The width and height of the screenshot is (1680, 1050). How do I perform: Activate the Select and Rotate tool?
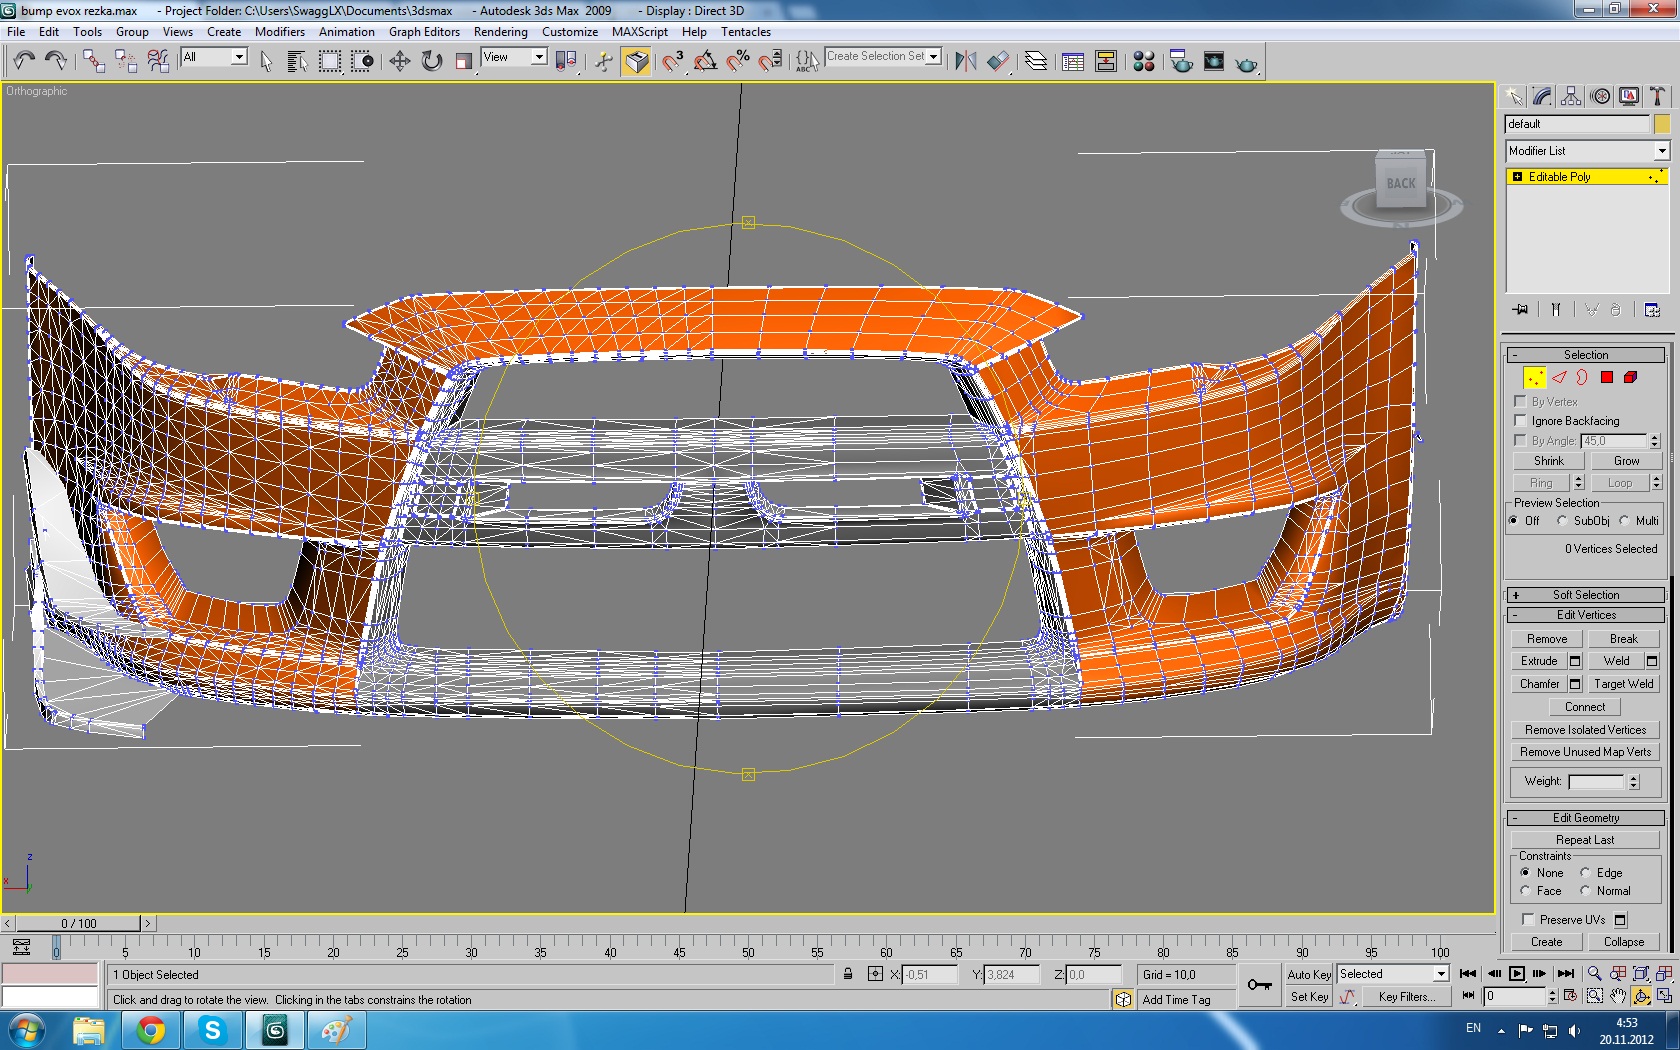coord(431,62)
